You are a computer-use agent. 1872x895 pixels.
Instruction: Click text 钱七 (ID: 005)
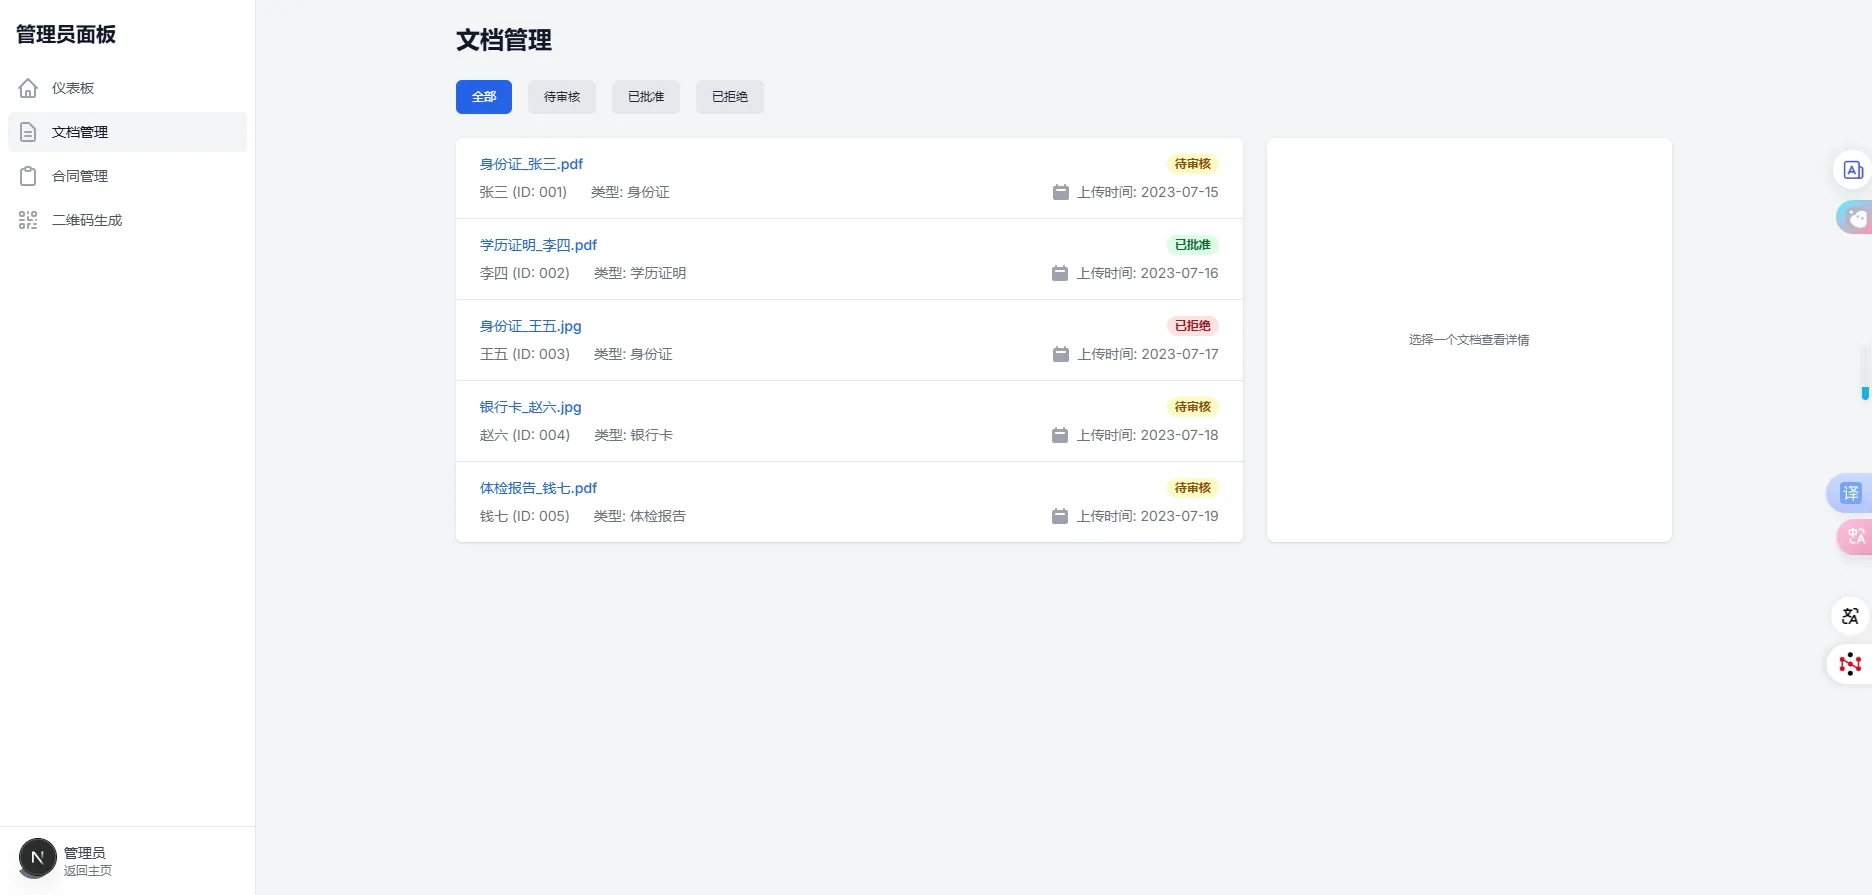click(525, 516)
